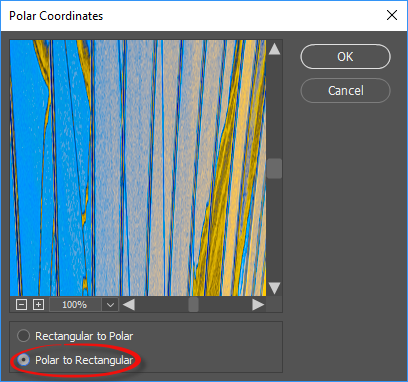Click the "Rectangular to Polar" text label
408x382 pixels.
[84, 336]
